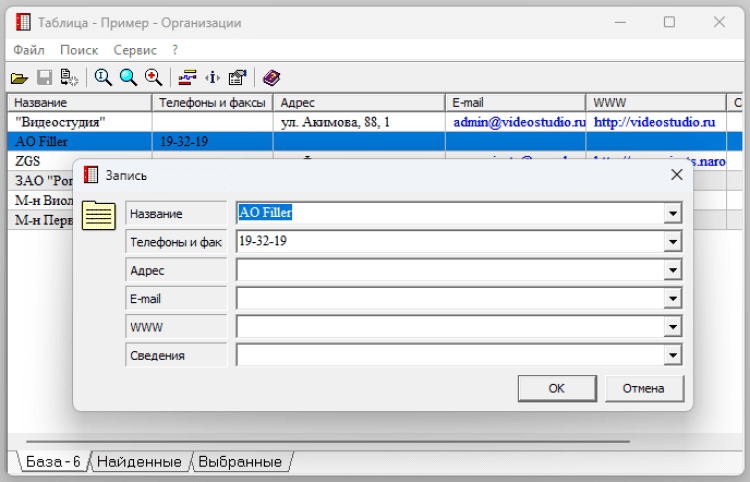Click the blue magnifier search icon

coord(128,77)
